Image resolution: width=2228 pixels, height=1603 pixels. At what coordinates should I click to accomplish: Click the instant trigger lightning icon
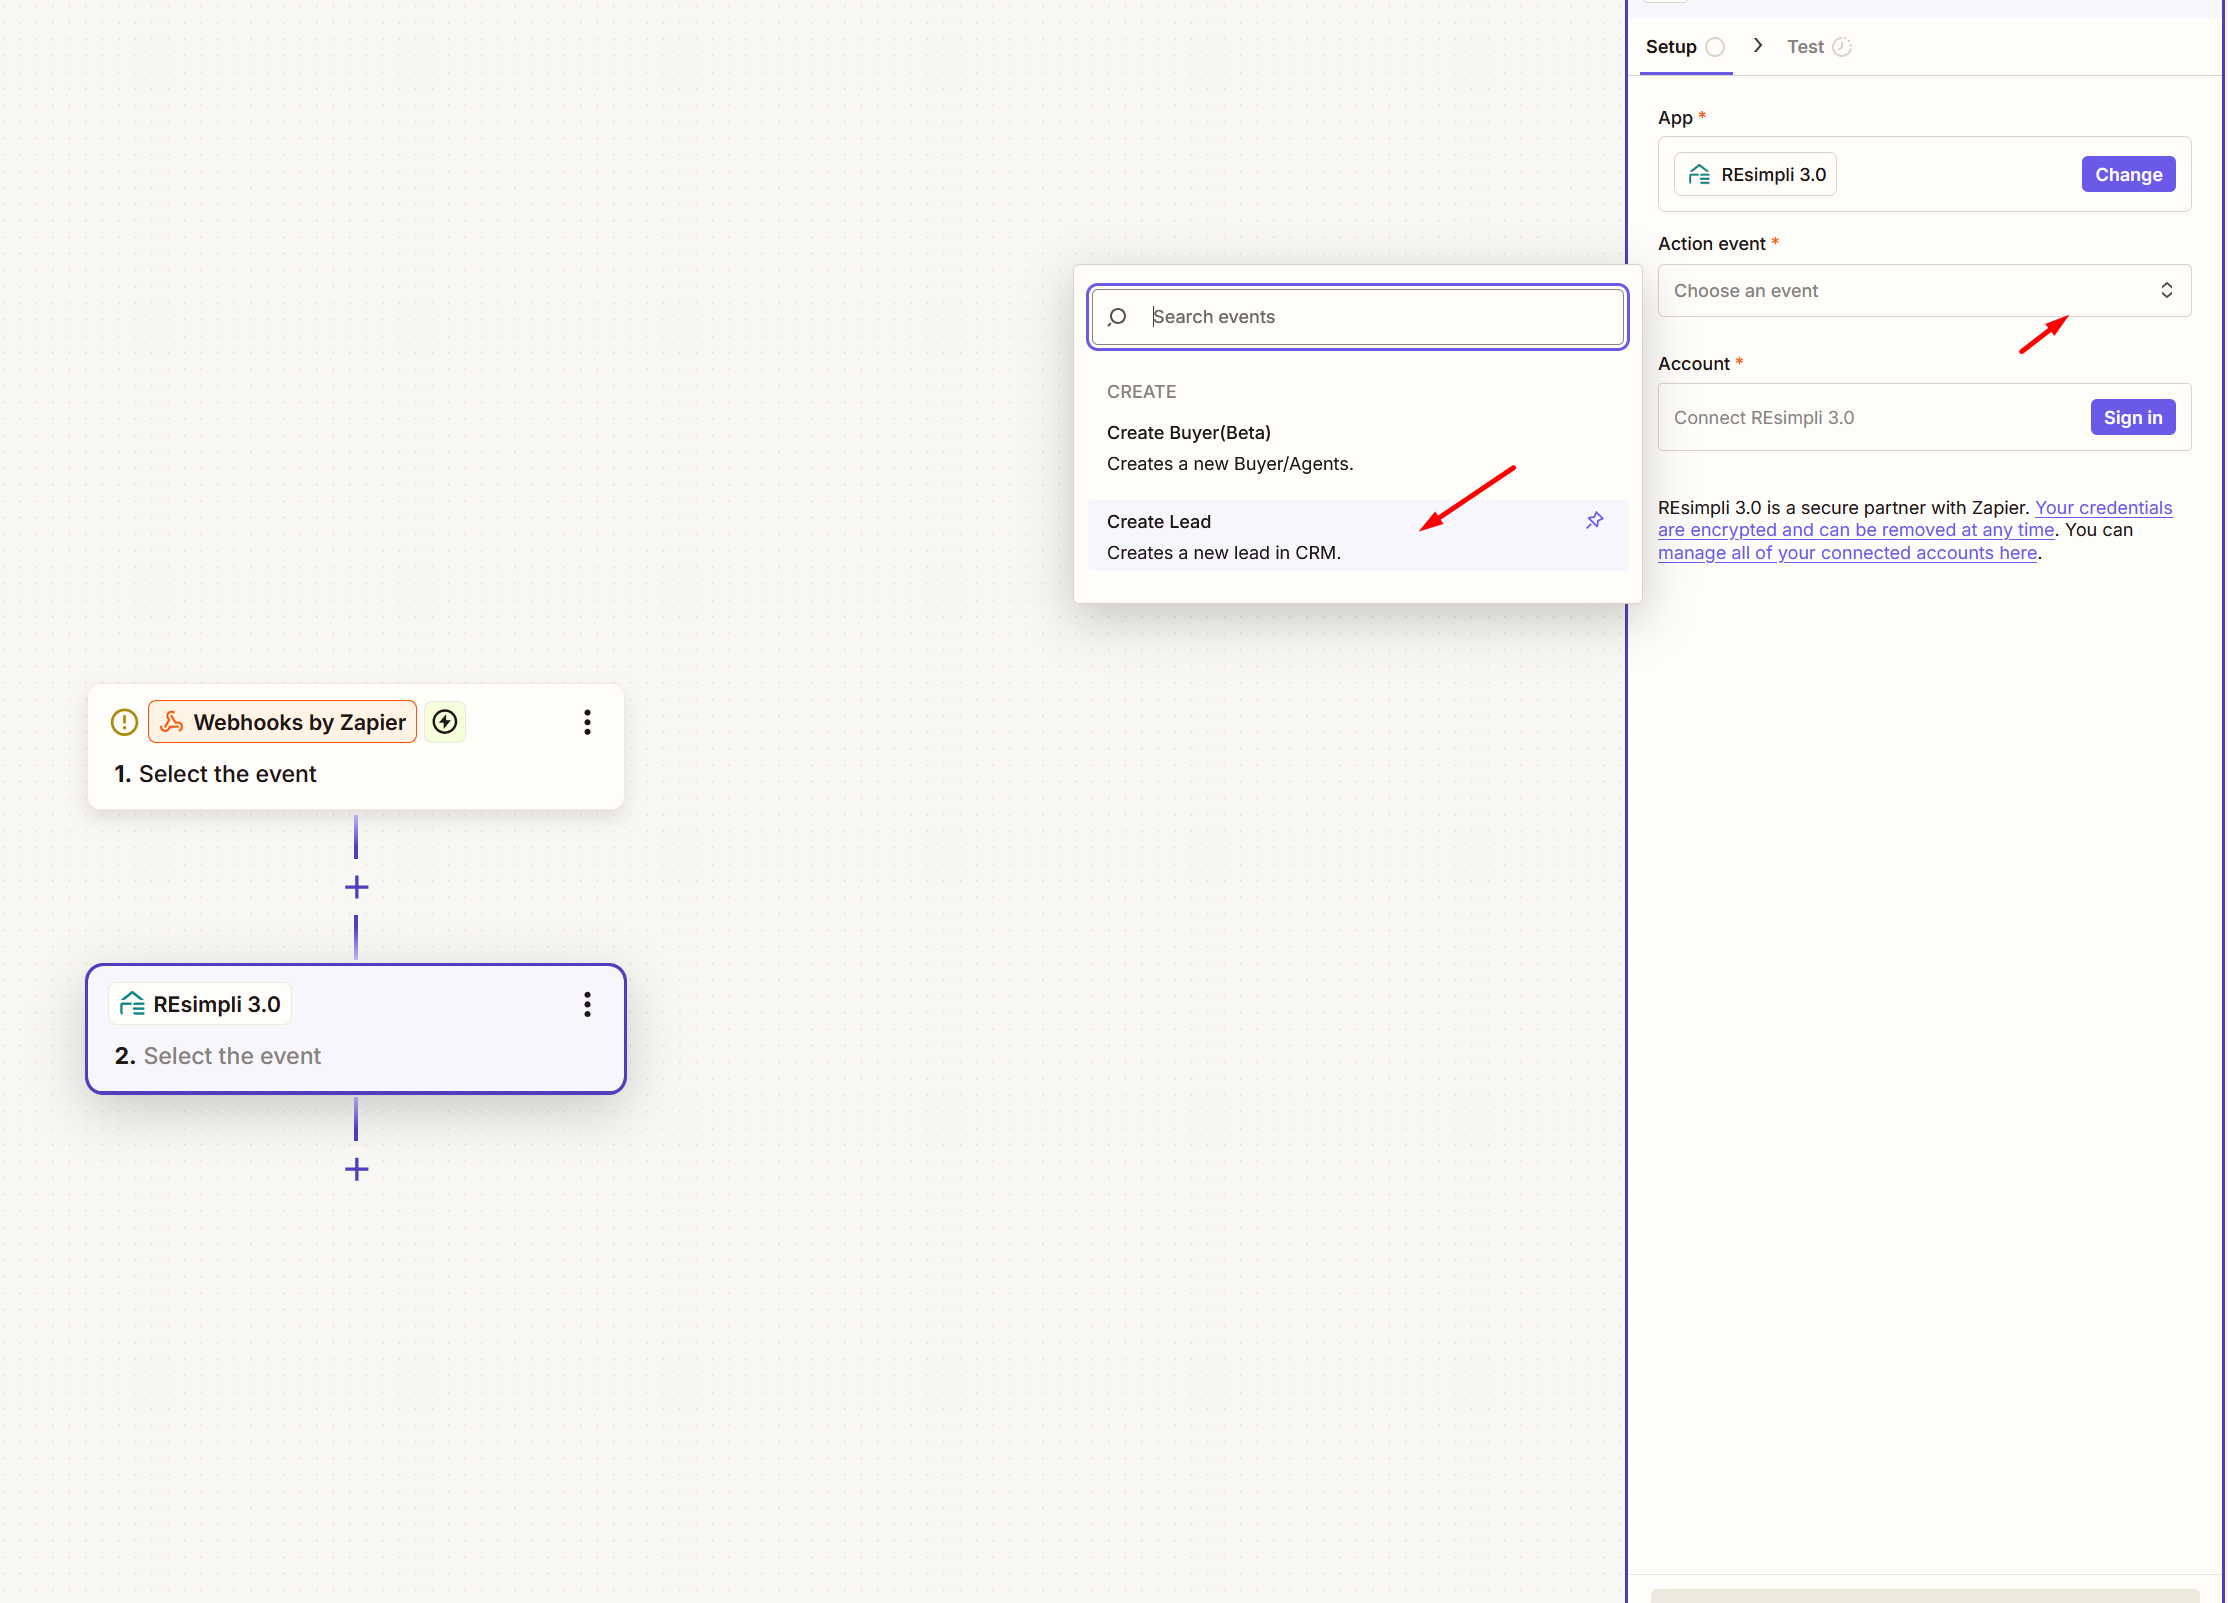(x=445, y=722)
